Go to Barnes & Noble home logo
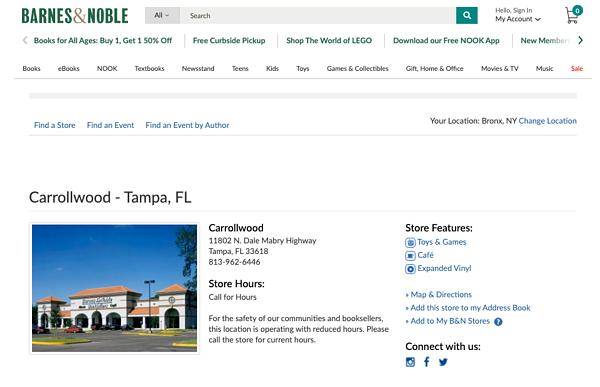The width and height of the screenshot is (600, 387). 75,16
